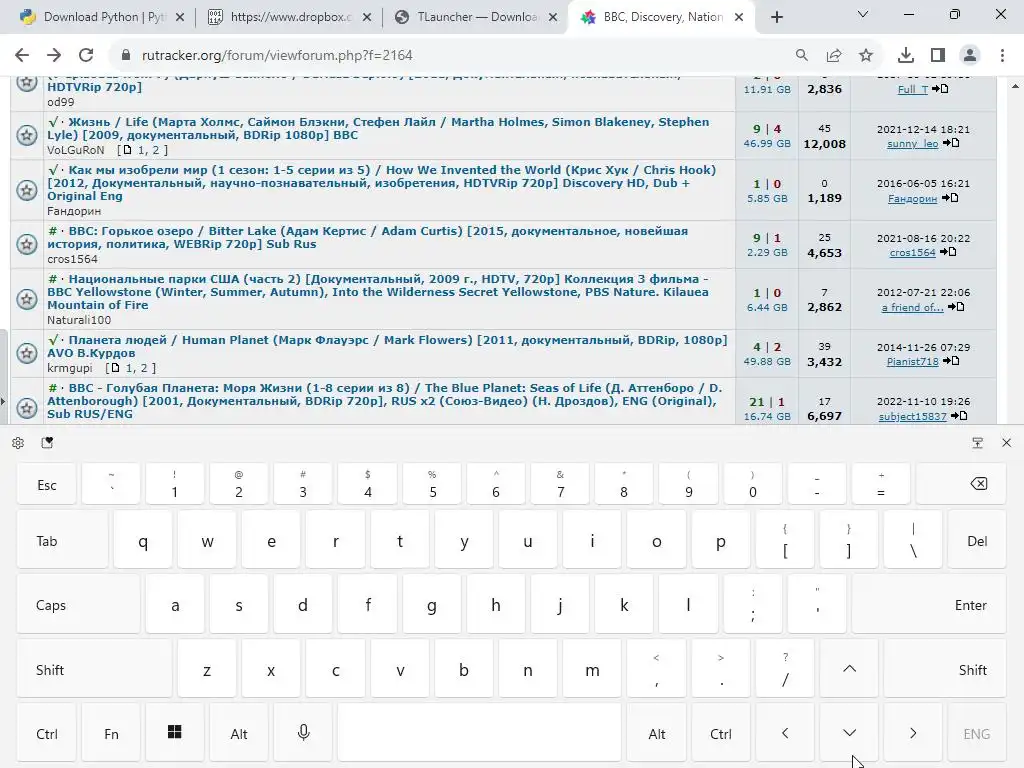Go to last post in subject15837 row

pyautogui.click(x=959, y=416)
